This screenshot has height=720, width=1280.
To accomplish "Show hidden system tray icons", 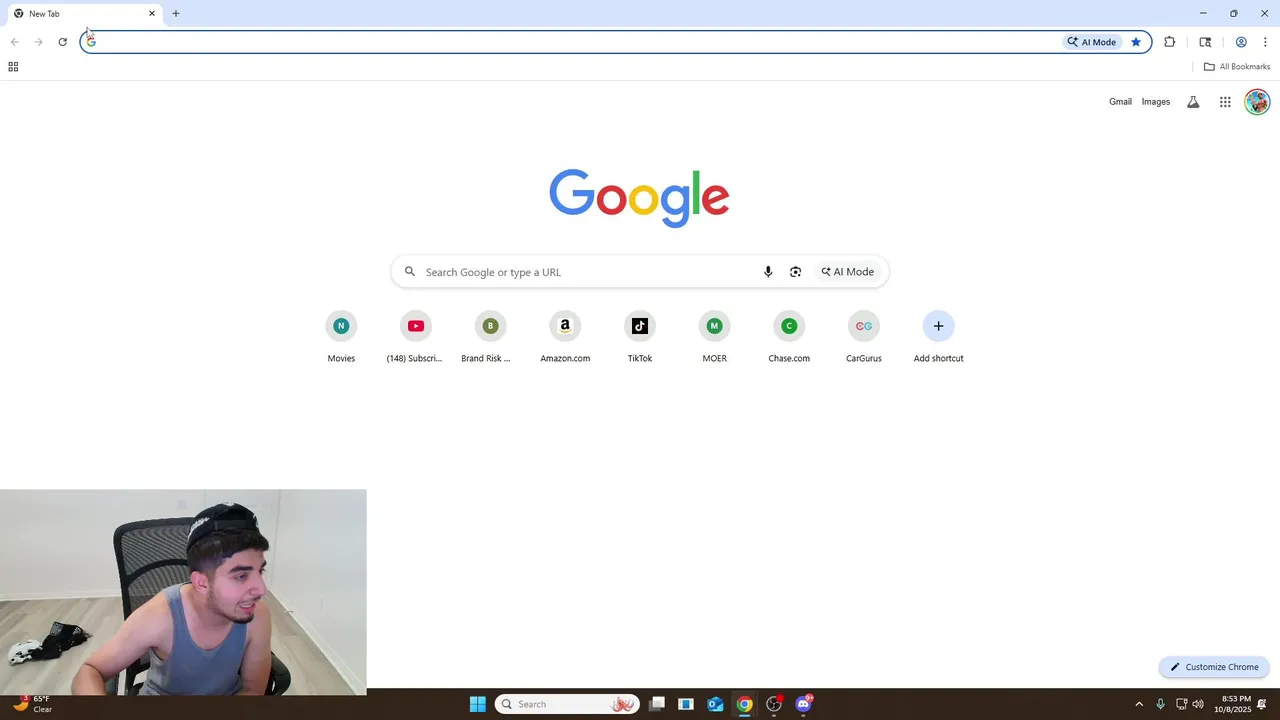I will click(1138, 704).
